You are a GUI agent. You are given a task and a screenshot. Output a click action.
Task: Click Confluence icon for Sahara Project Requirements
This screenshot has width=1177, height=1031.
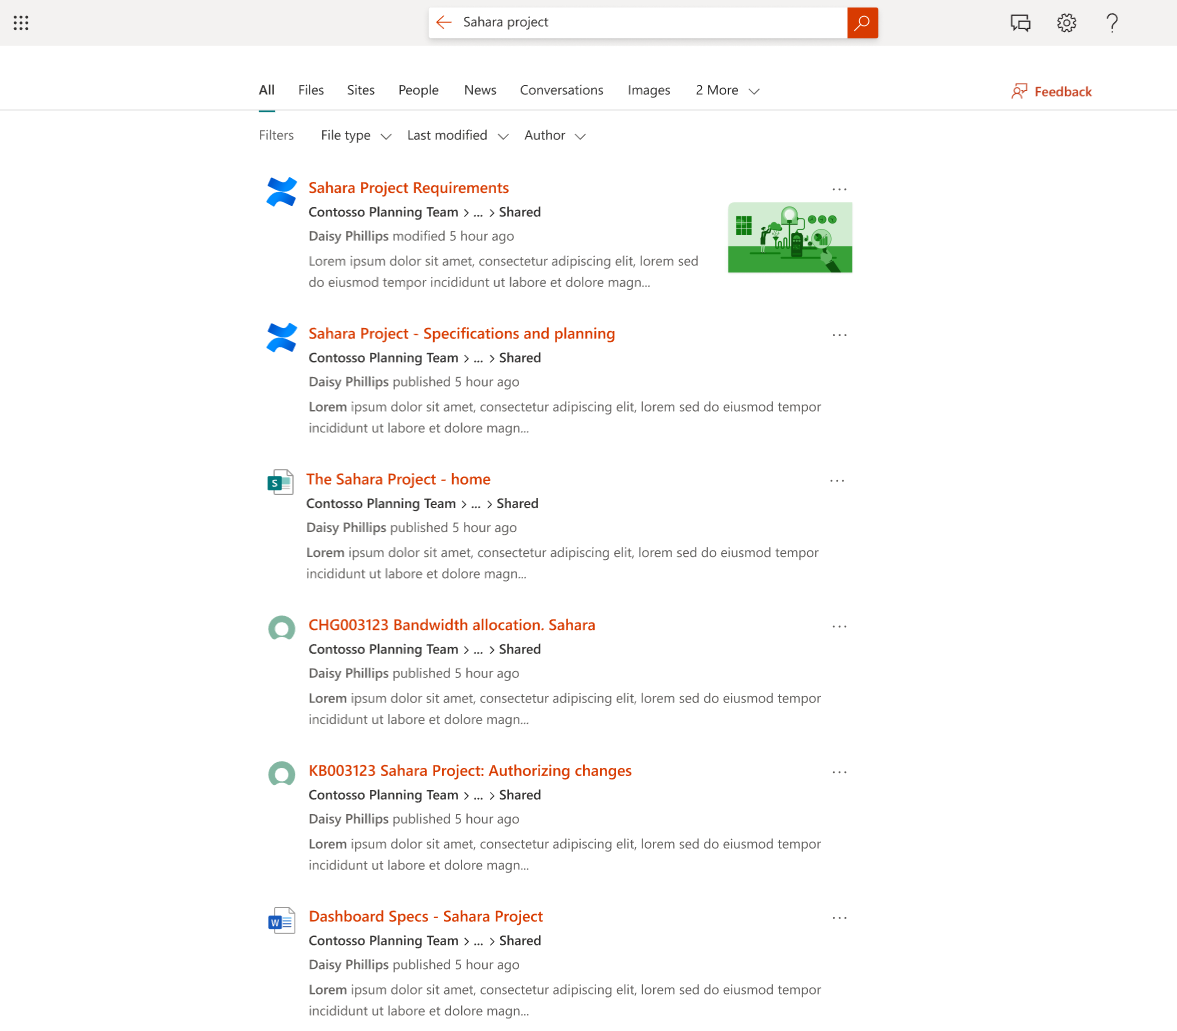(x=281, y=191)
